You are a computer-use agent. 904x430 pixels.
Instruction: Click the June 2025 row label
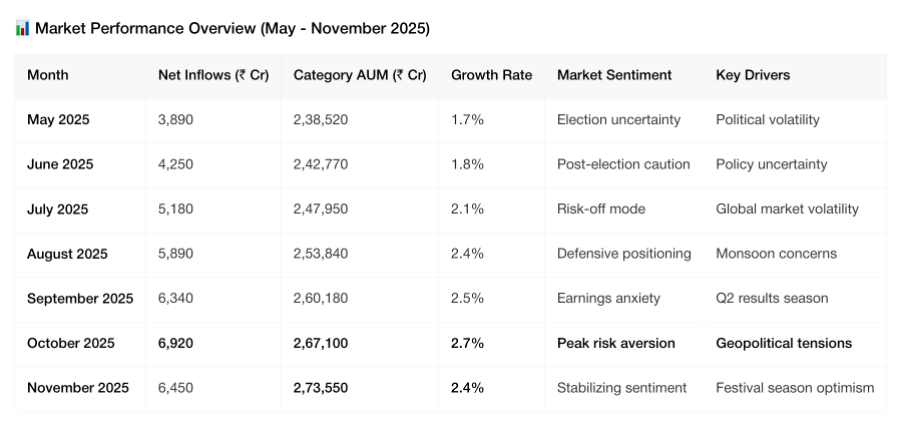(59, 165)
